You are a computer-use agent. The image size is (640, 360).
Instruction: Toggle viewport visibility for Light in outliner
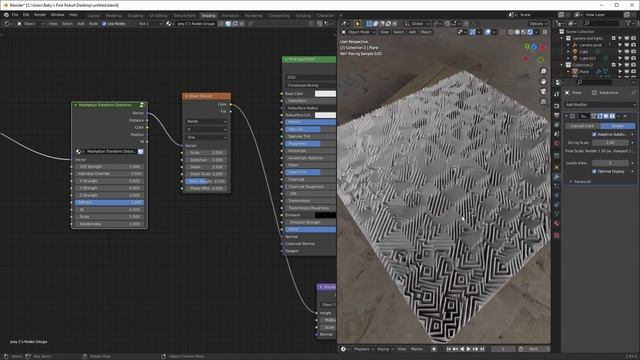click(627, 52)
